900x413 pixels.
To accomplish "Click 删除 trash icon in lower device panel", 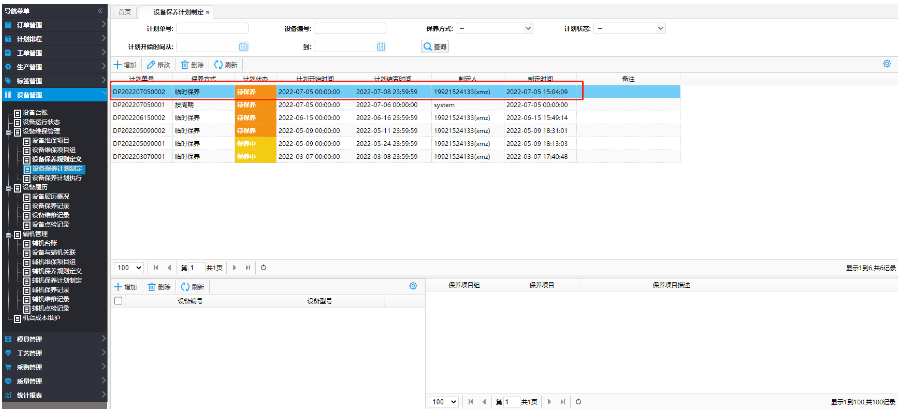I will (152, 287).
